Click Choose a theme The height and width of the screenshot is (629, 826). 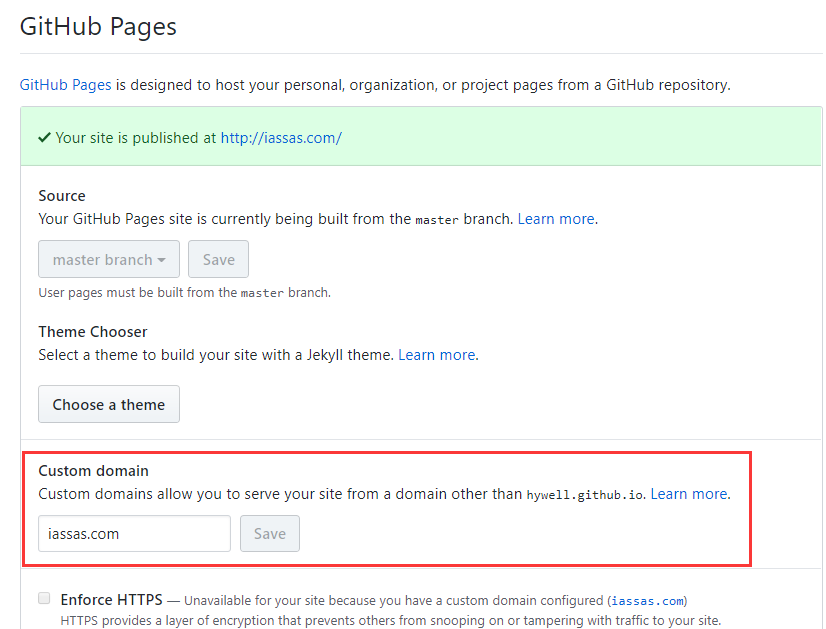[x=108, y=404]
